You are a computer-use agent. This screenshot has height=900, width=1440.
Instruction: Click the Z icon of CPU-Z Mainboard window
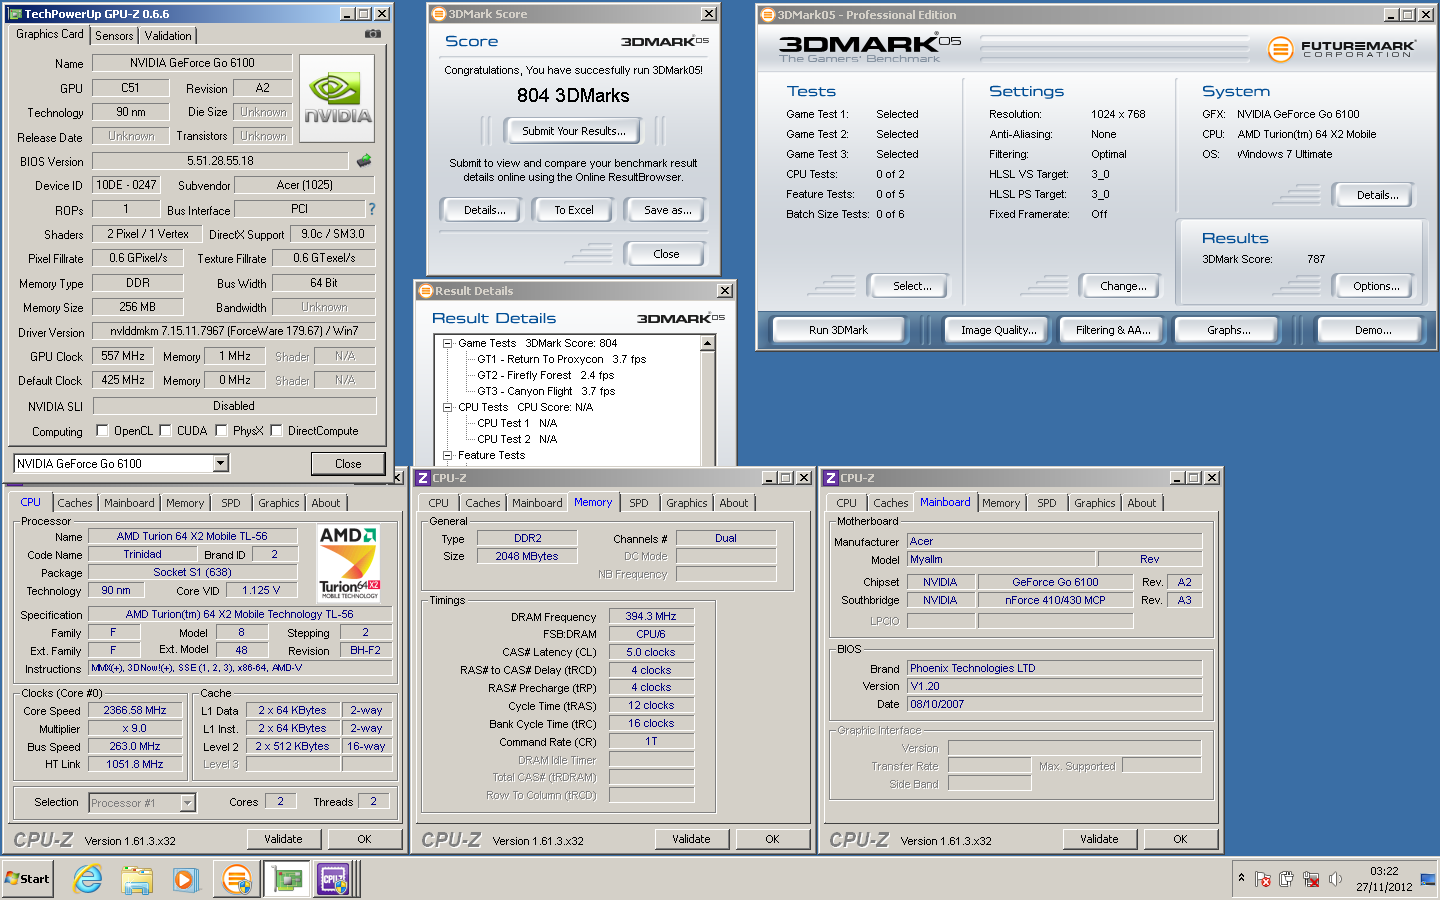831,478
